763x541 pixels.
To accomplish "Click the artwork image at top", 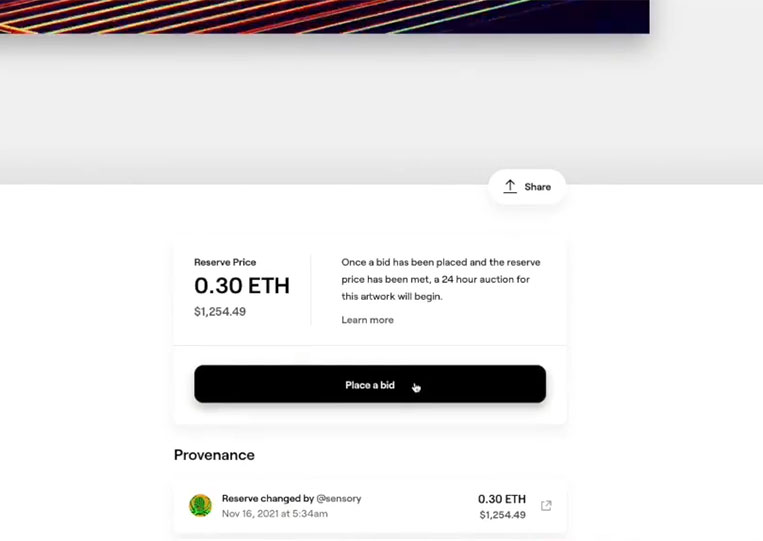I will click(x=325, y=17).
